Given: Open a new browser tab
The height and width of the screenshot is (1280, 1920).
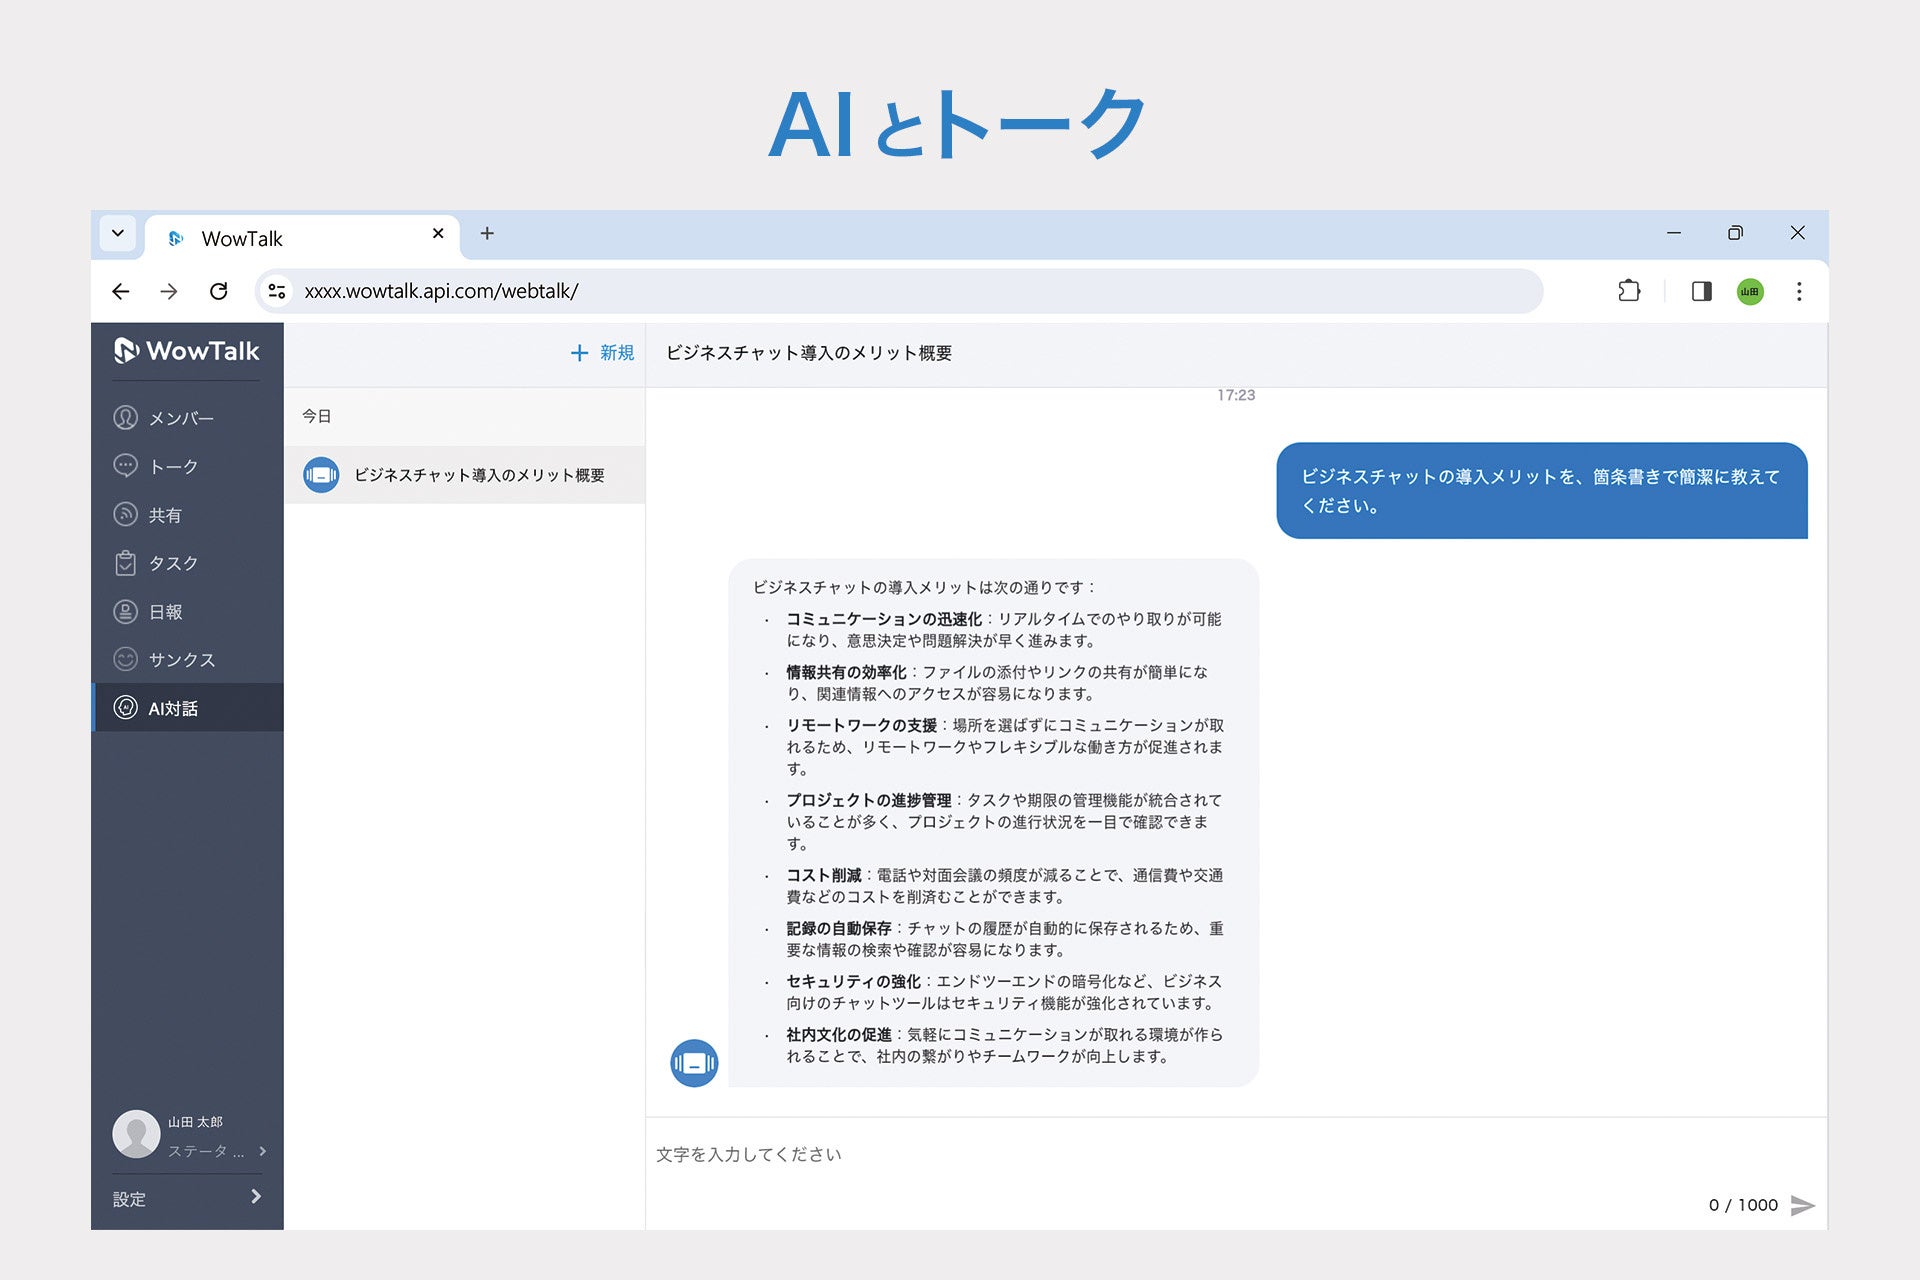Looking at the screenshot, I should coord(487,233).
